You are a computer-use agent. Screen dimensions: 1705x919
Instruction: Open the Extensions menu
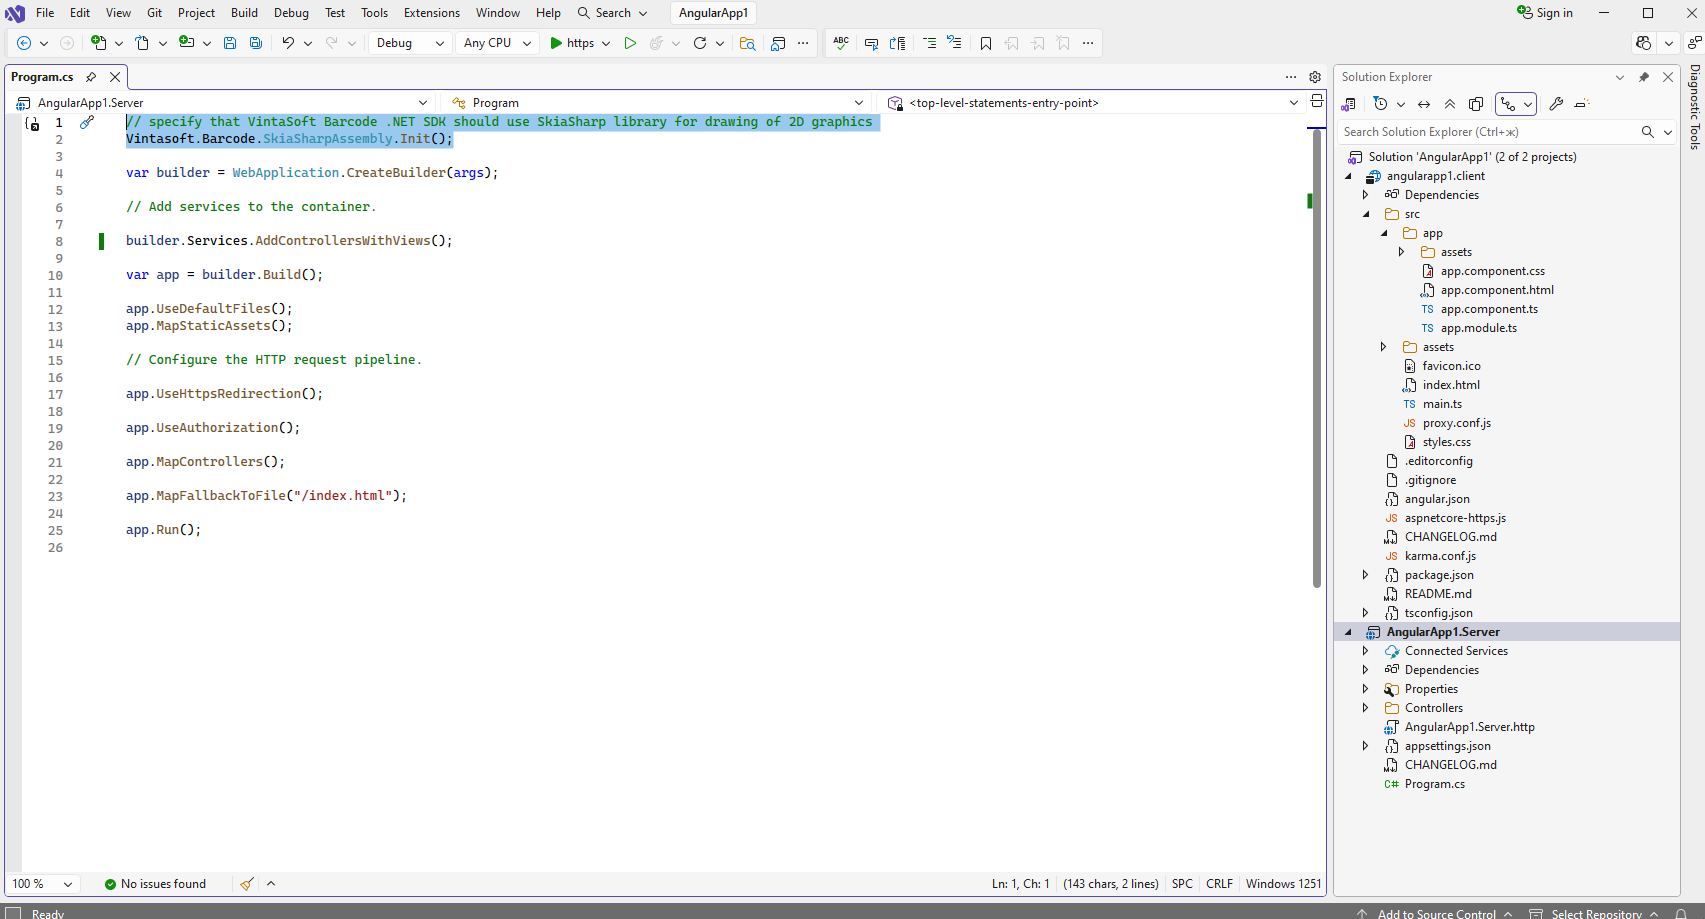[432, 13]
